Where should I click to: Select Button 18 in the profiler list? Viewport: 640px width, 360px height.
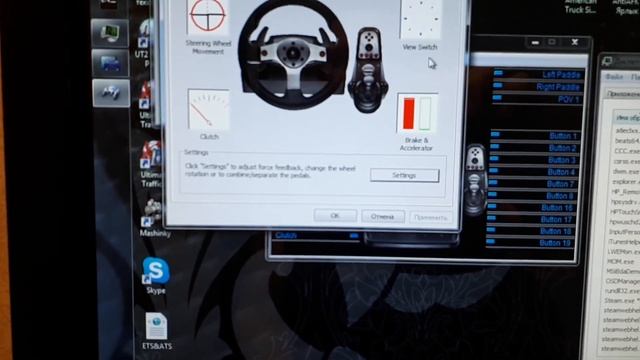[531, 231]
